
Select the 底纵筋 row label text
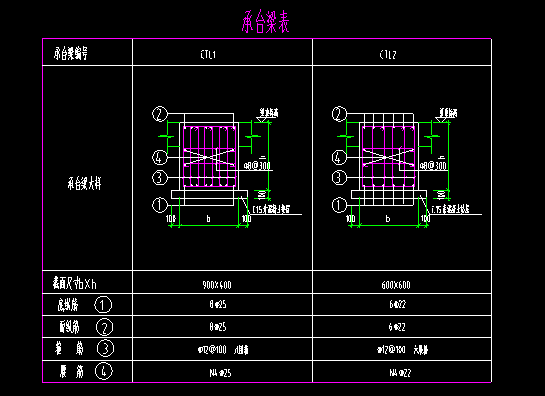(x=68, y=305)
